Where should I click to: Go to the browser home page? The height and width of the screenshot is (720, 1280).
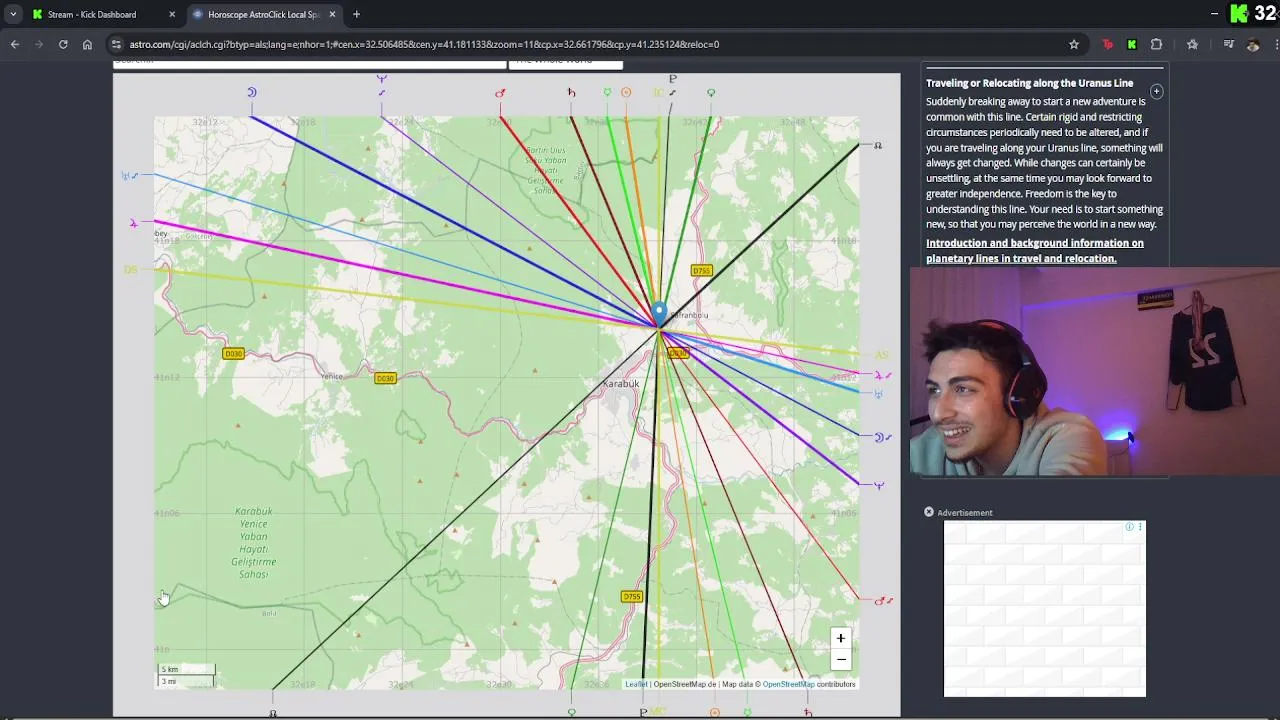click(x=87, y=44)
